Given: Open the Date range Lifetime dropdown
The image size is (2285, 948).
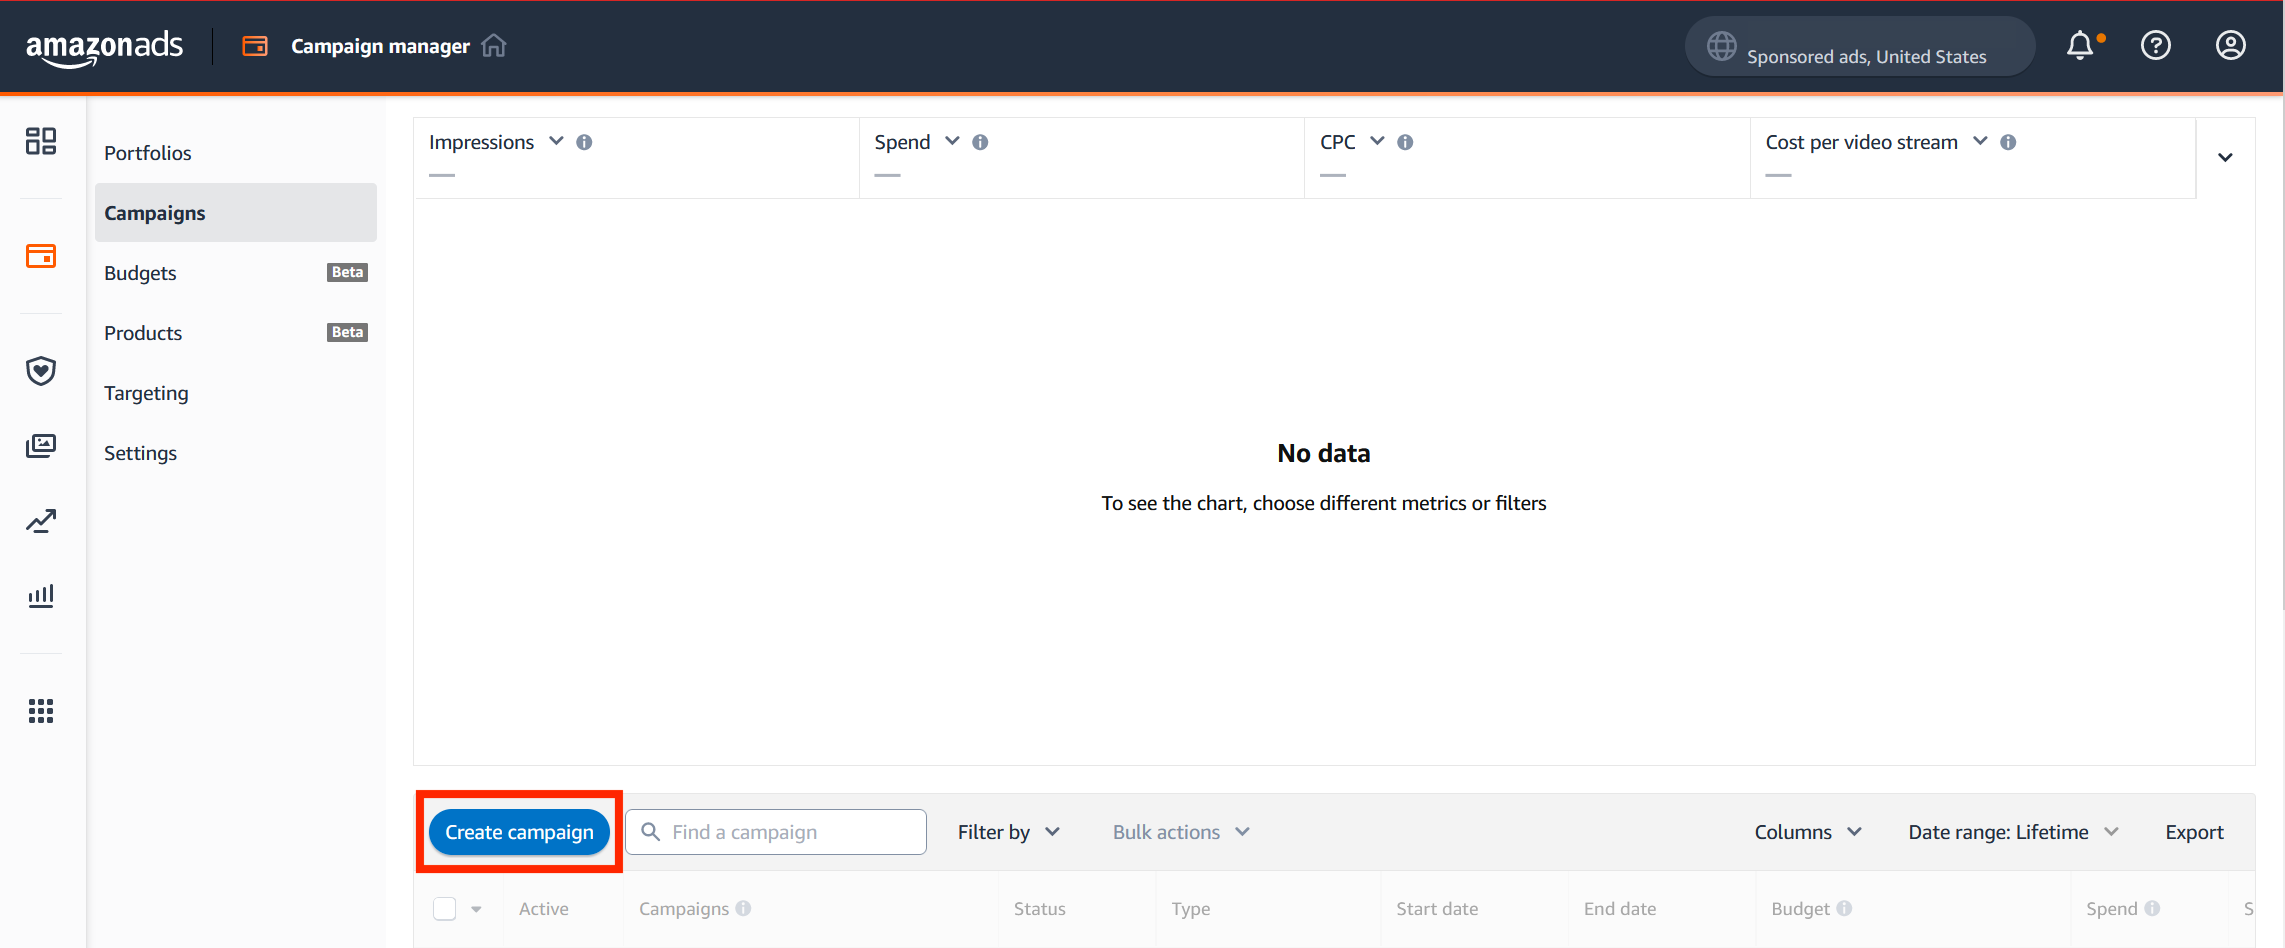Looking at the screenshot, I should (x=2012, y=832).
